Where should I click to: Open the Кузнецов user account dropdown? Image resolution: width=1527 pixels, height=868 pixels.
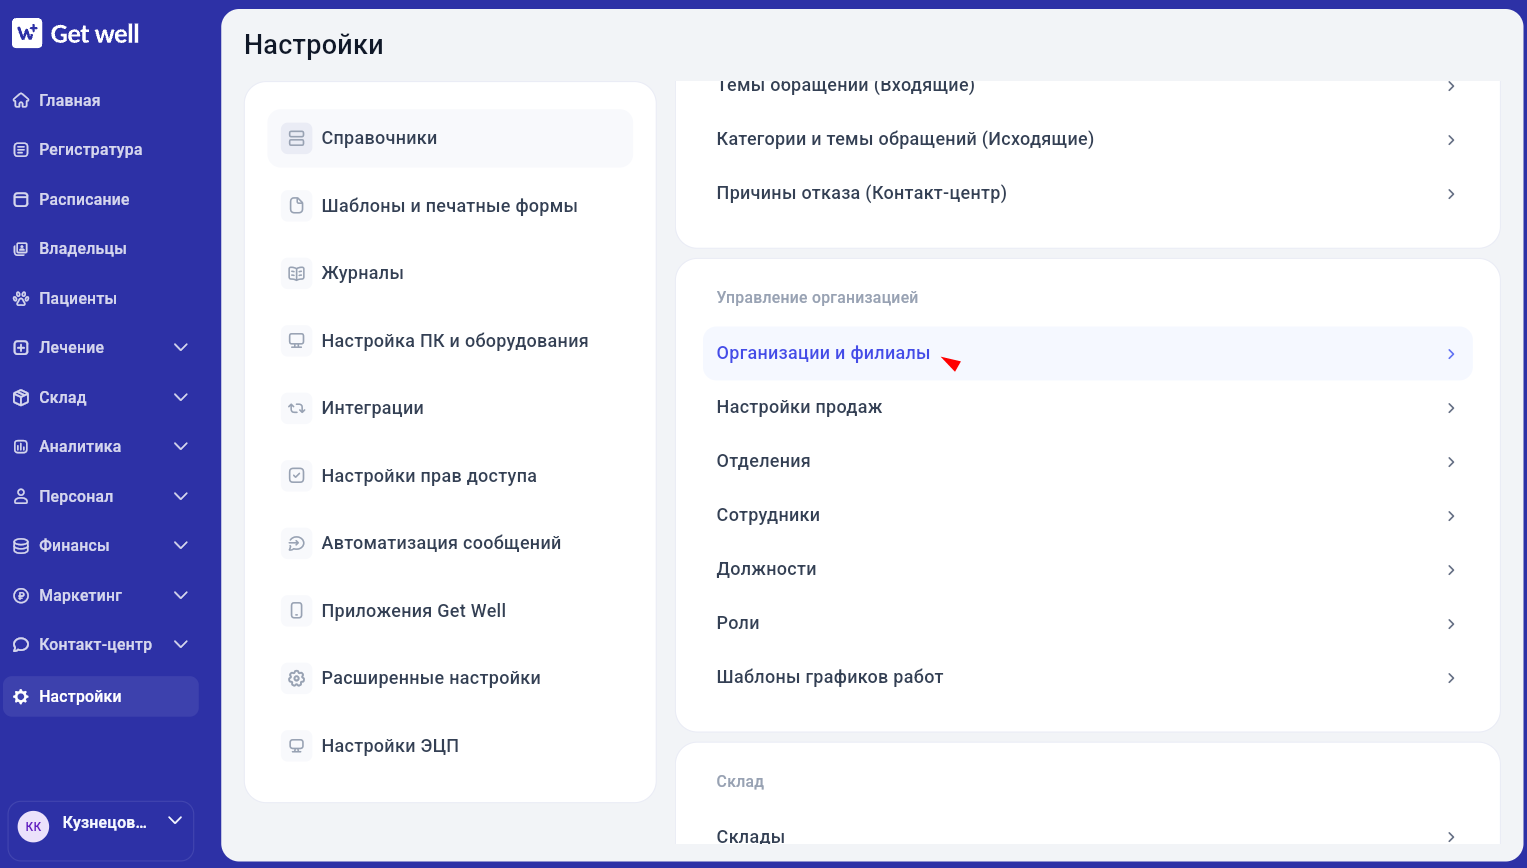coord(101,830)
